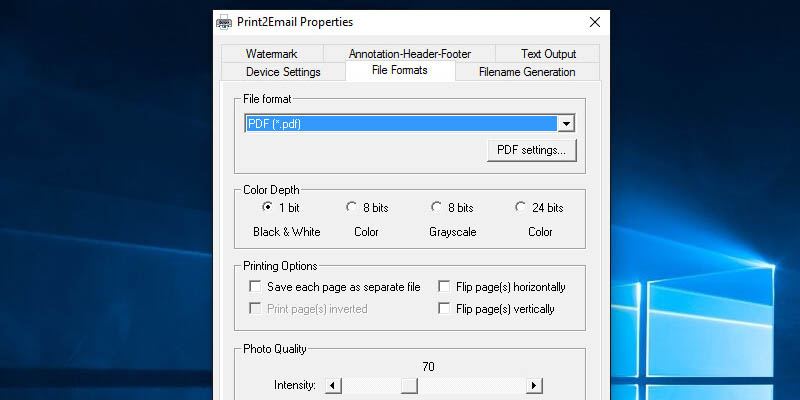Select the Device Settings tab
This screenshot has height=400, width=800.
coord(283,72)
